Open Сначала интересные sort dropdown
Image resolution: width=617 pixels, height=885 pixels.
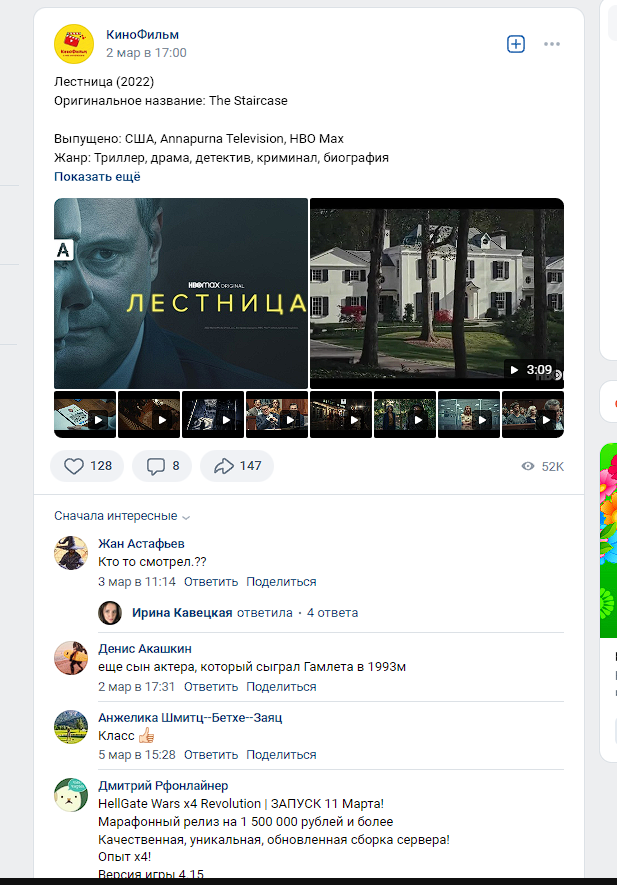point(122,516)
